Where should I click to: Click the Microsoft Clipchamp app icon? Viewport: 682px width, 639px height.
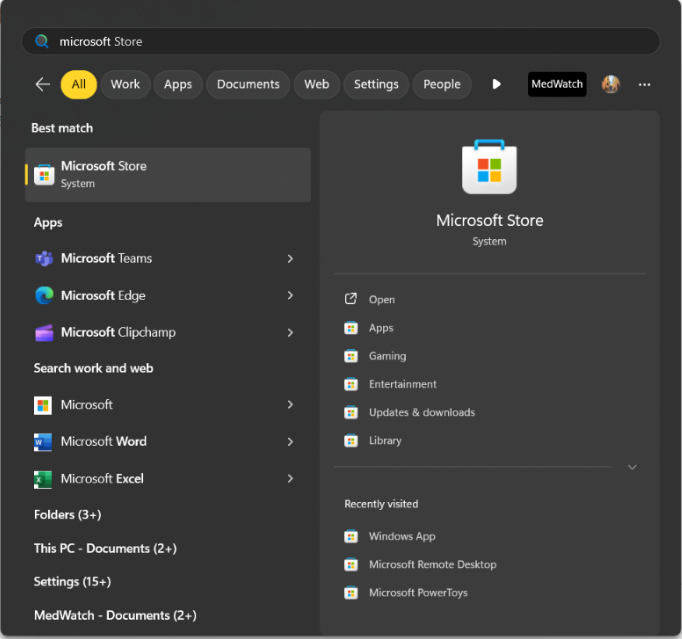pyautogui.click(x=44, y=333)
